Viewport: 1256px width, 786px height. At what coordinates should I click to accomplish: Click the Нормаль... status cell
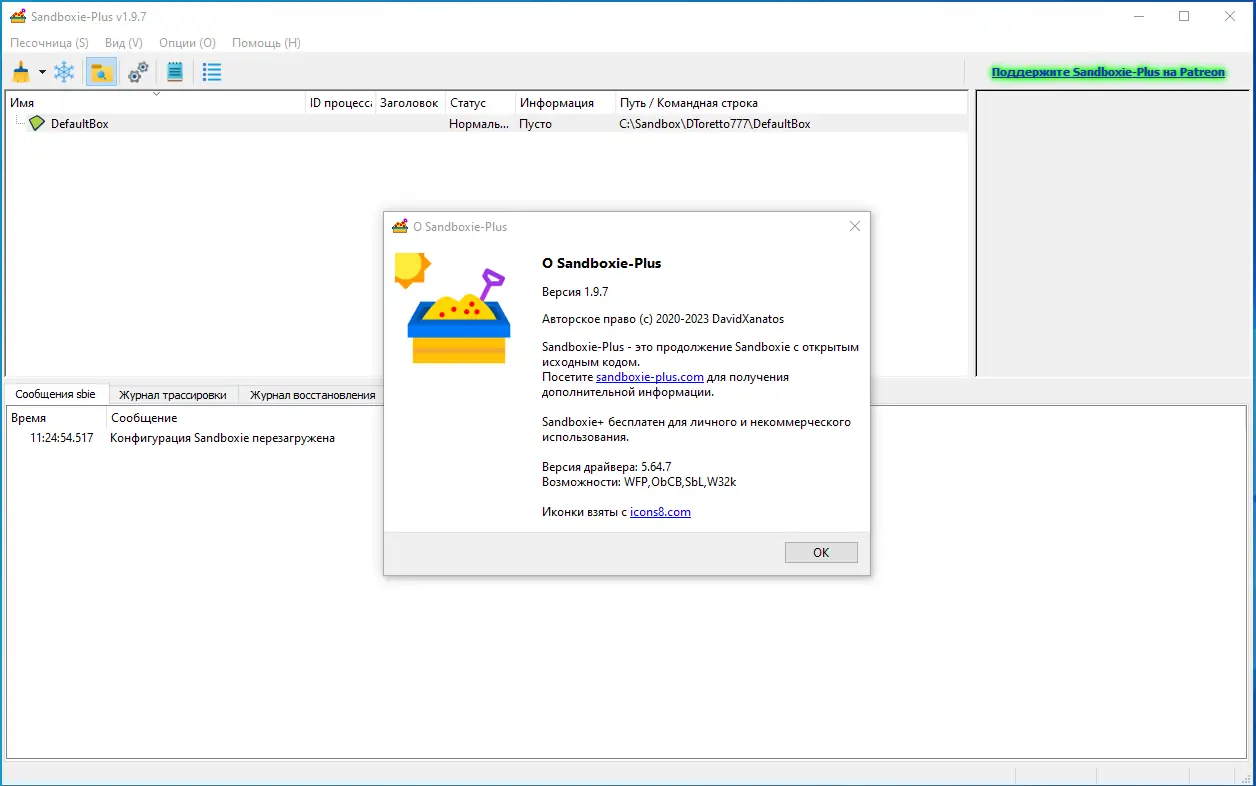click(x=479, y=124)
